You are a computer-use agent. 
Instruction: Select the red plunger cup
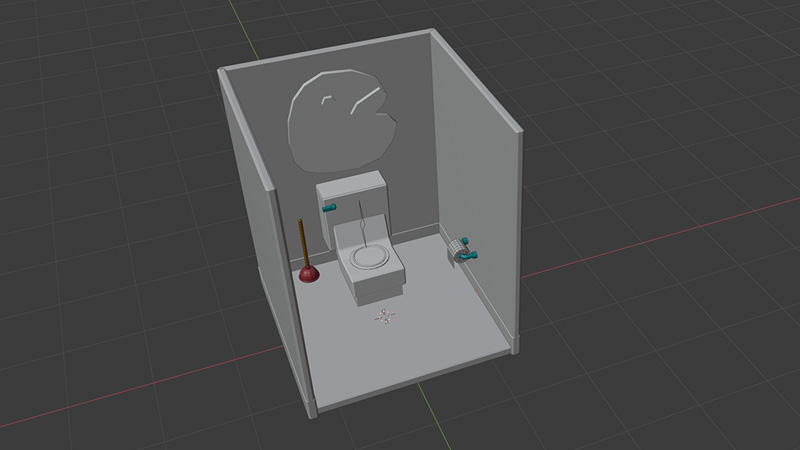pos(309,274)
